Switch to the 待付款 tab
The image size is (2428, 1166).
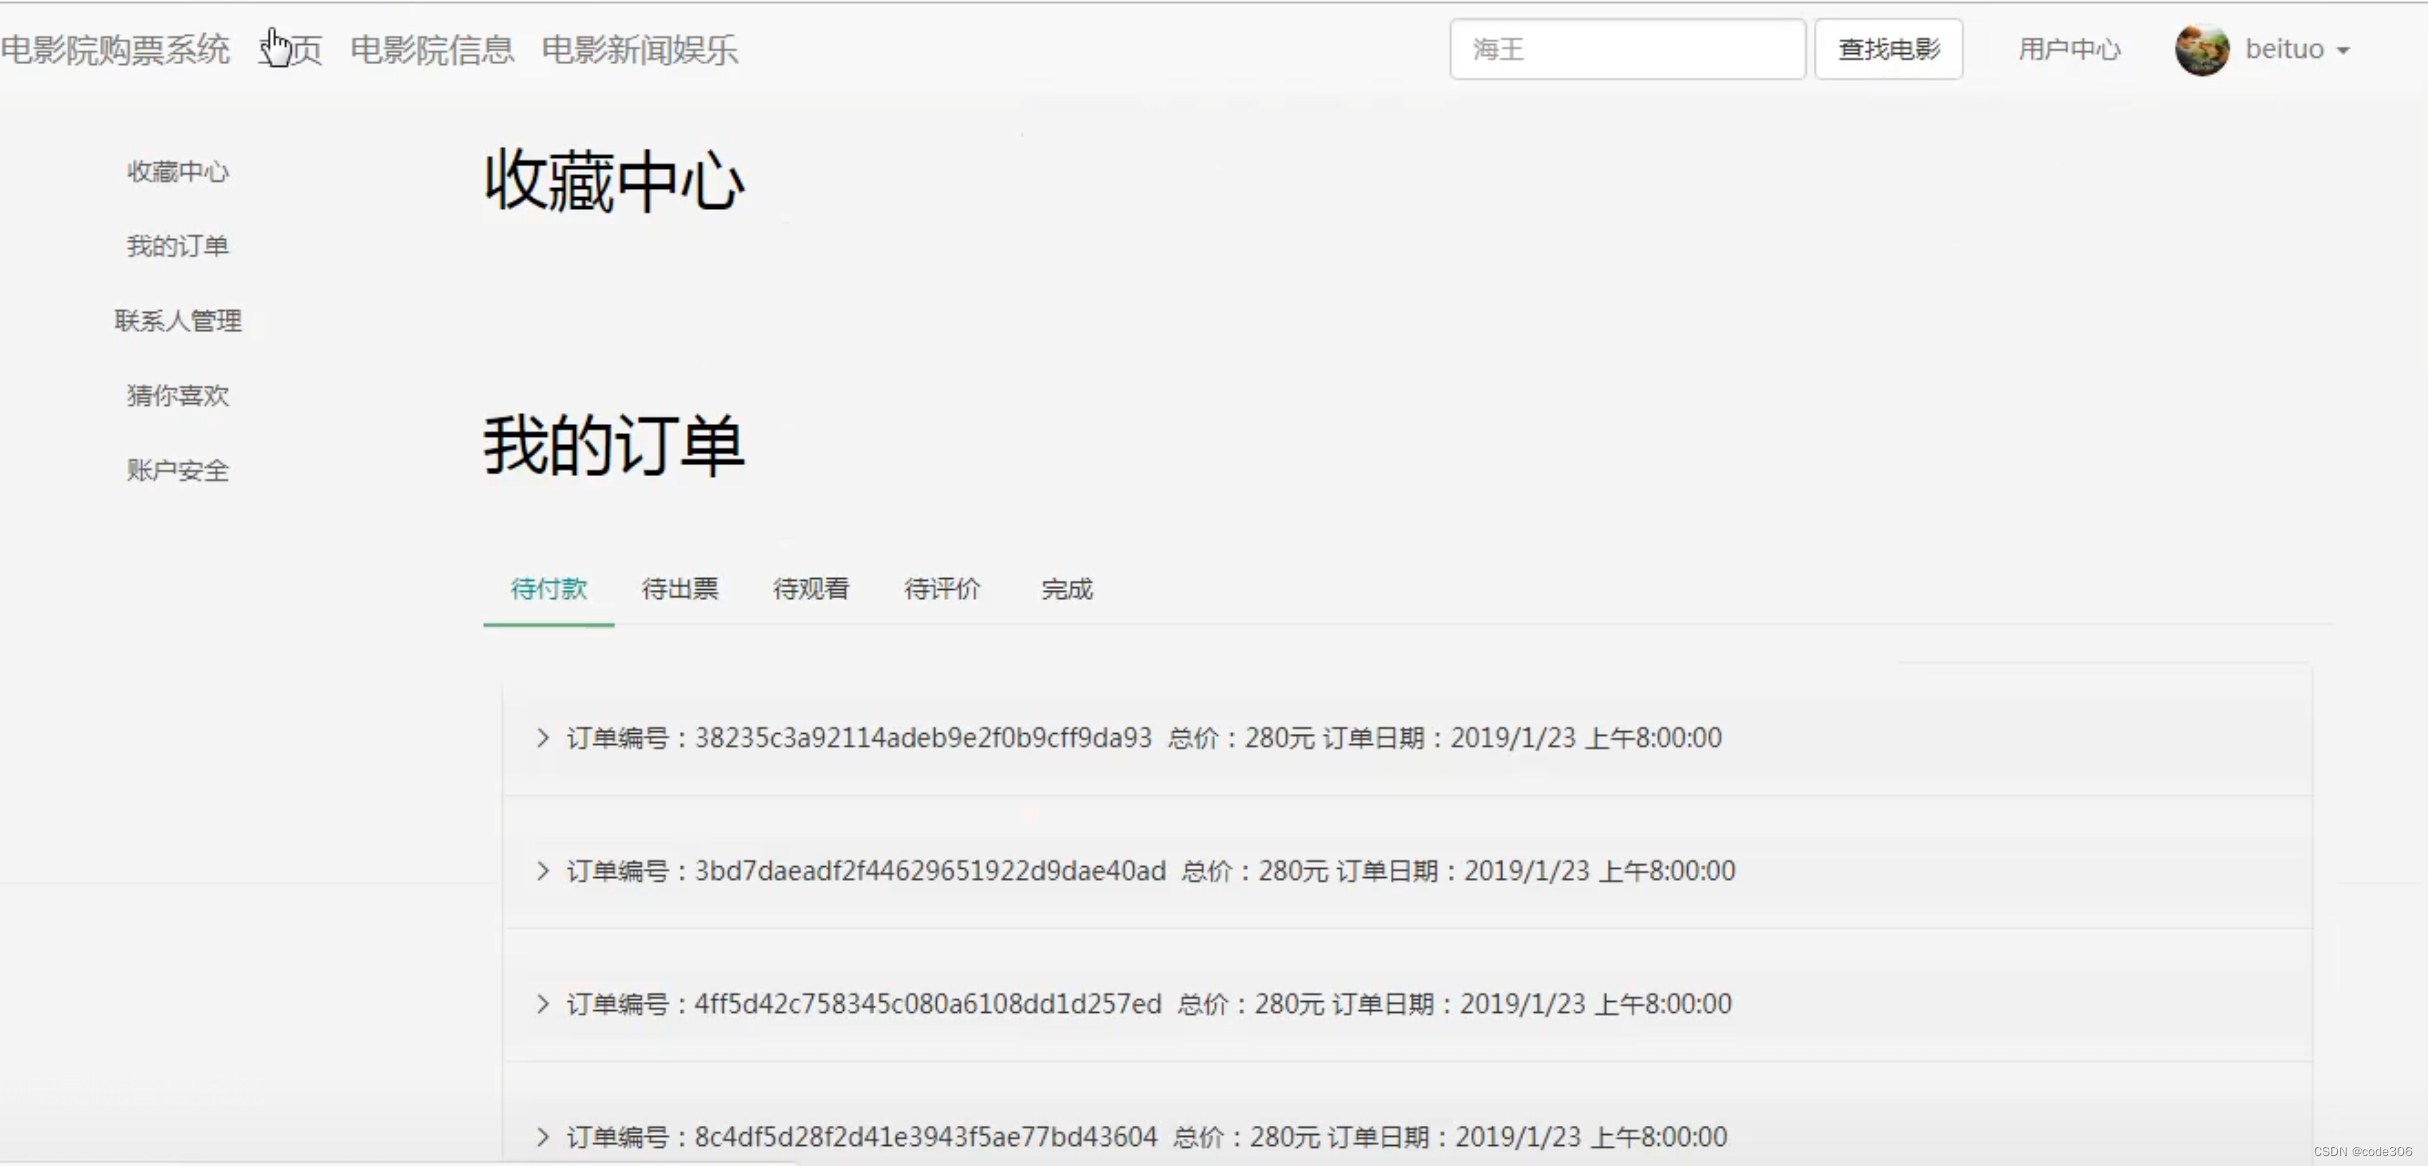pos(548,589)
